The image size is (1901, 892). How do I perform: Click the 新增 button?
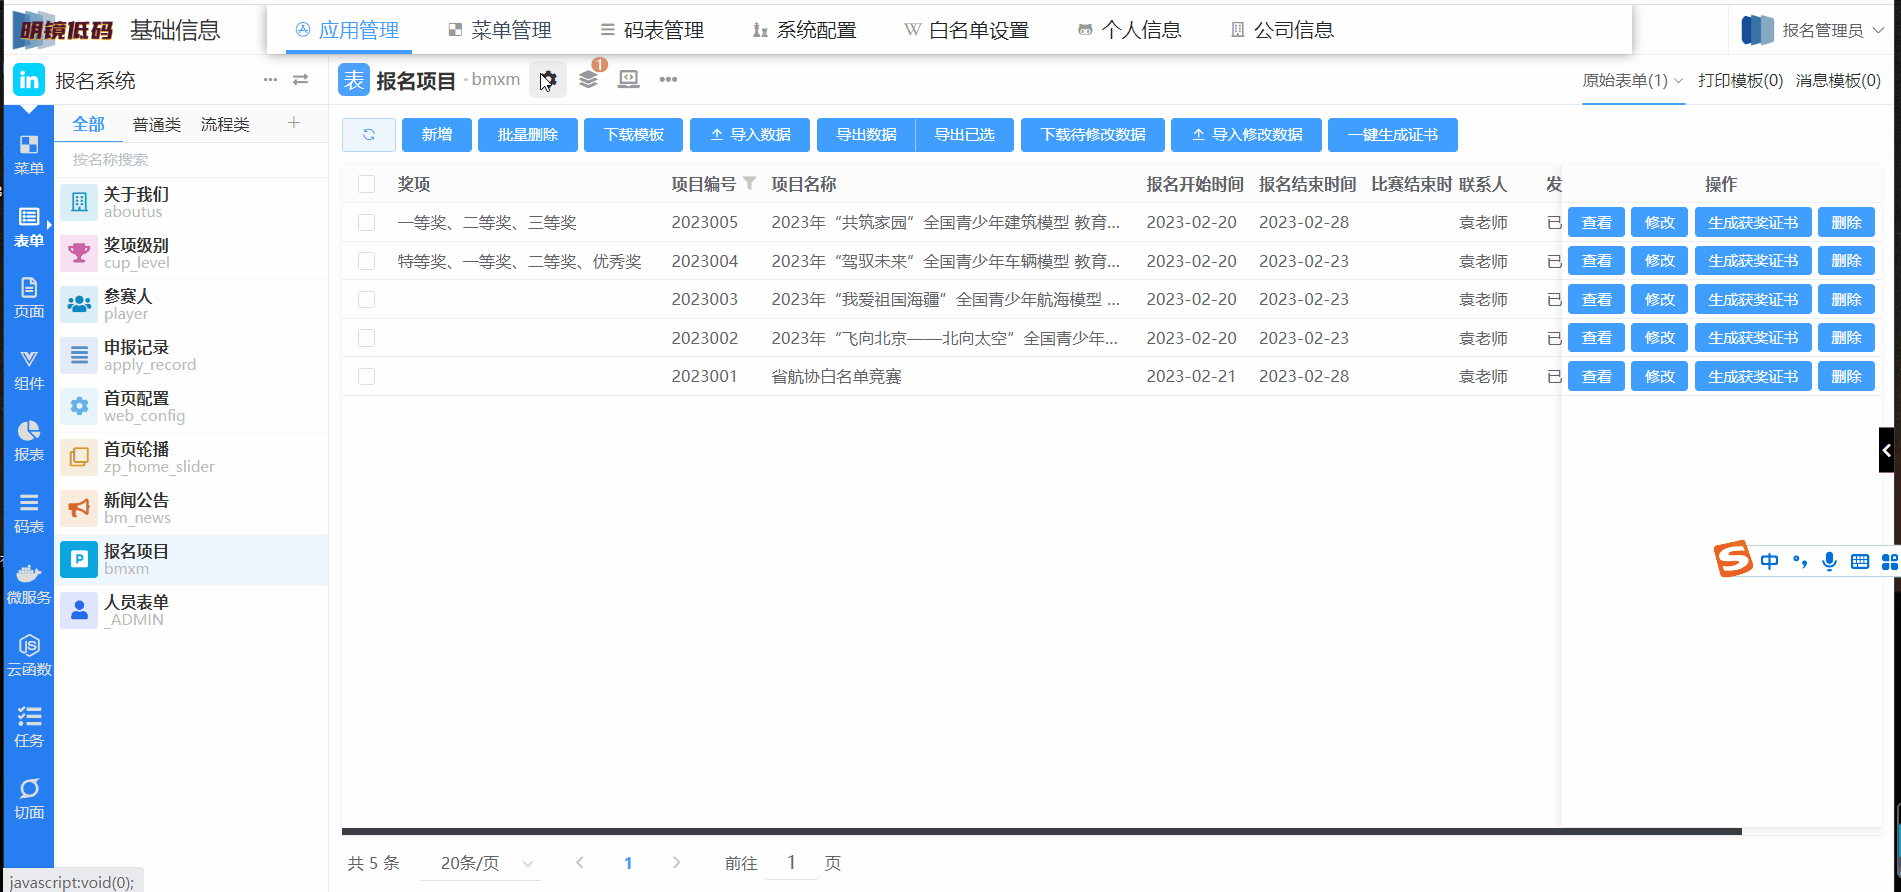[x=437, y=135]
